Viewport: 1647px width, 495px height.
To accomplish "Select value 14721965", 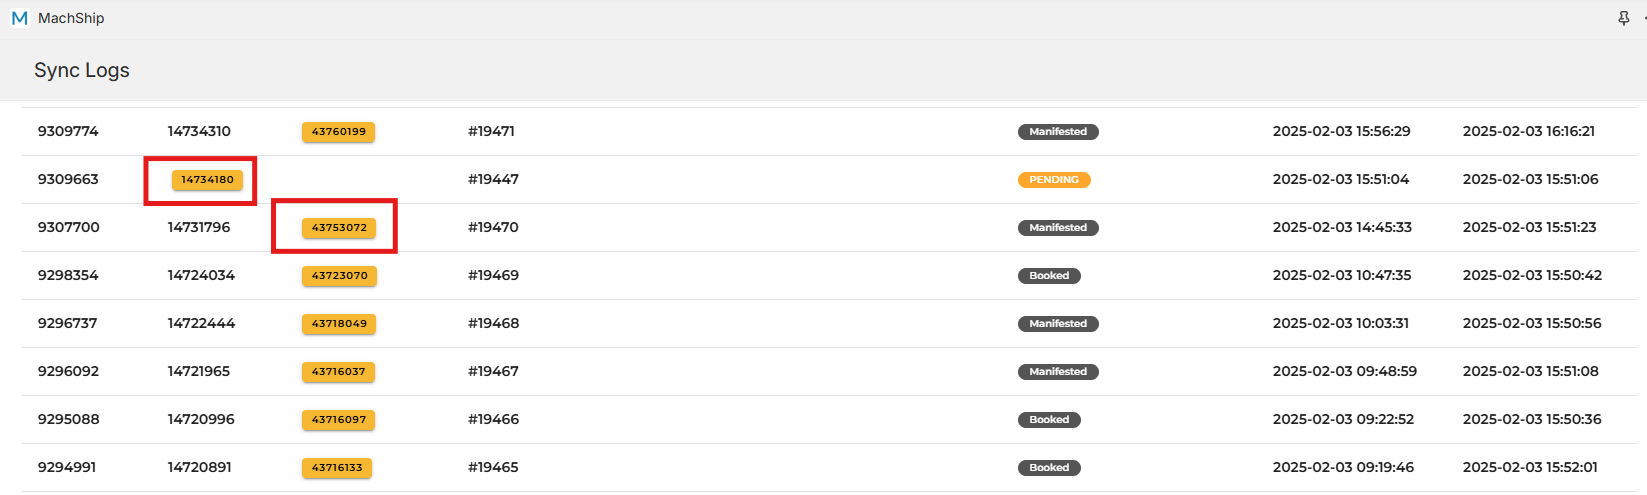I will (x=199, y=371).
